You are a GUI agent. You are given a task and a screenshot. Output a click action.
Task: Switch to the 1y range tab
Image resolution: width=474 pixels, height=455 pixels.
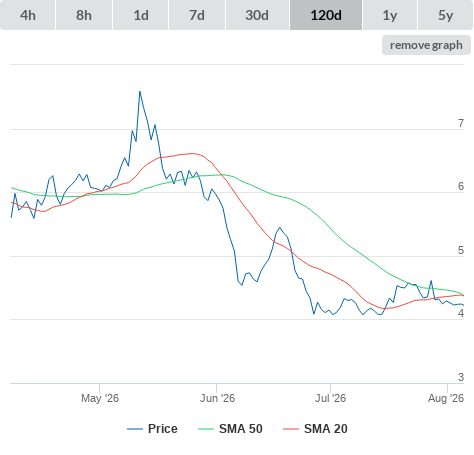pos(390,15)
